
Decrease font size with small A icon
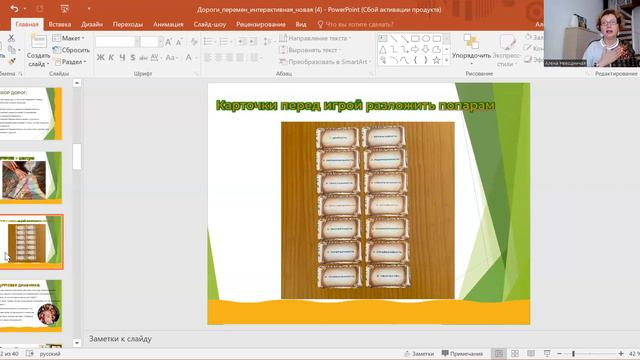[179, 42]
